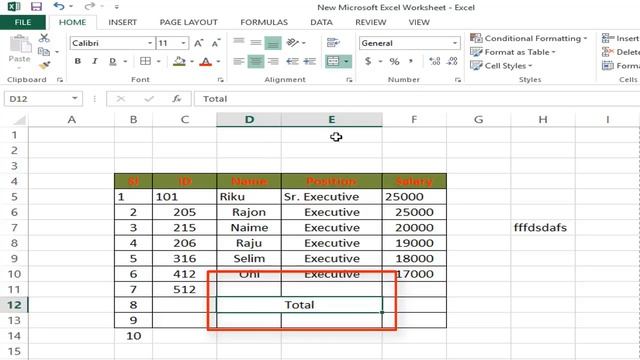
Task: Apply cell borders icon
Action: point(145,61)
